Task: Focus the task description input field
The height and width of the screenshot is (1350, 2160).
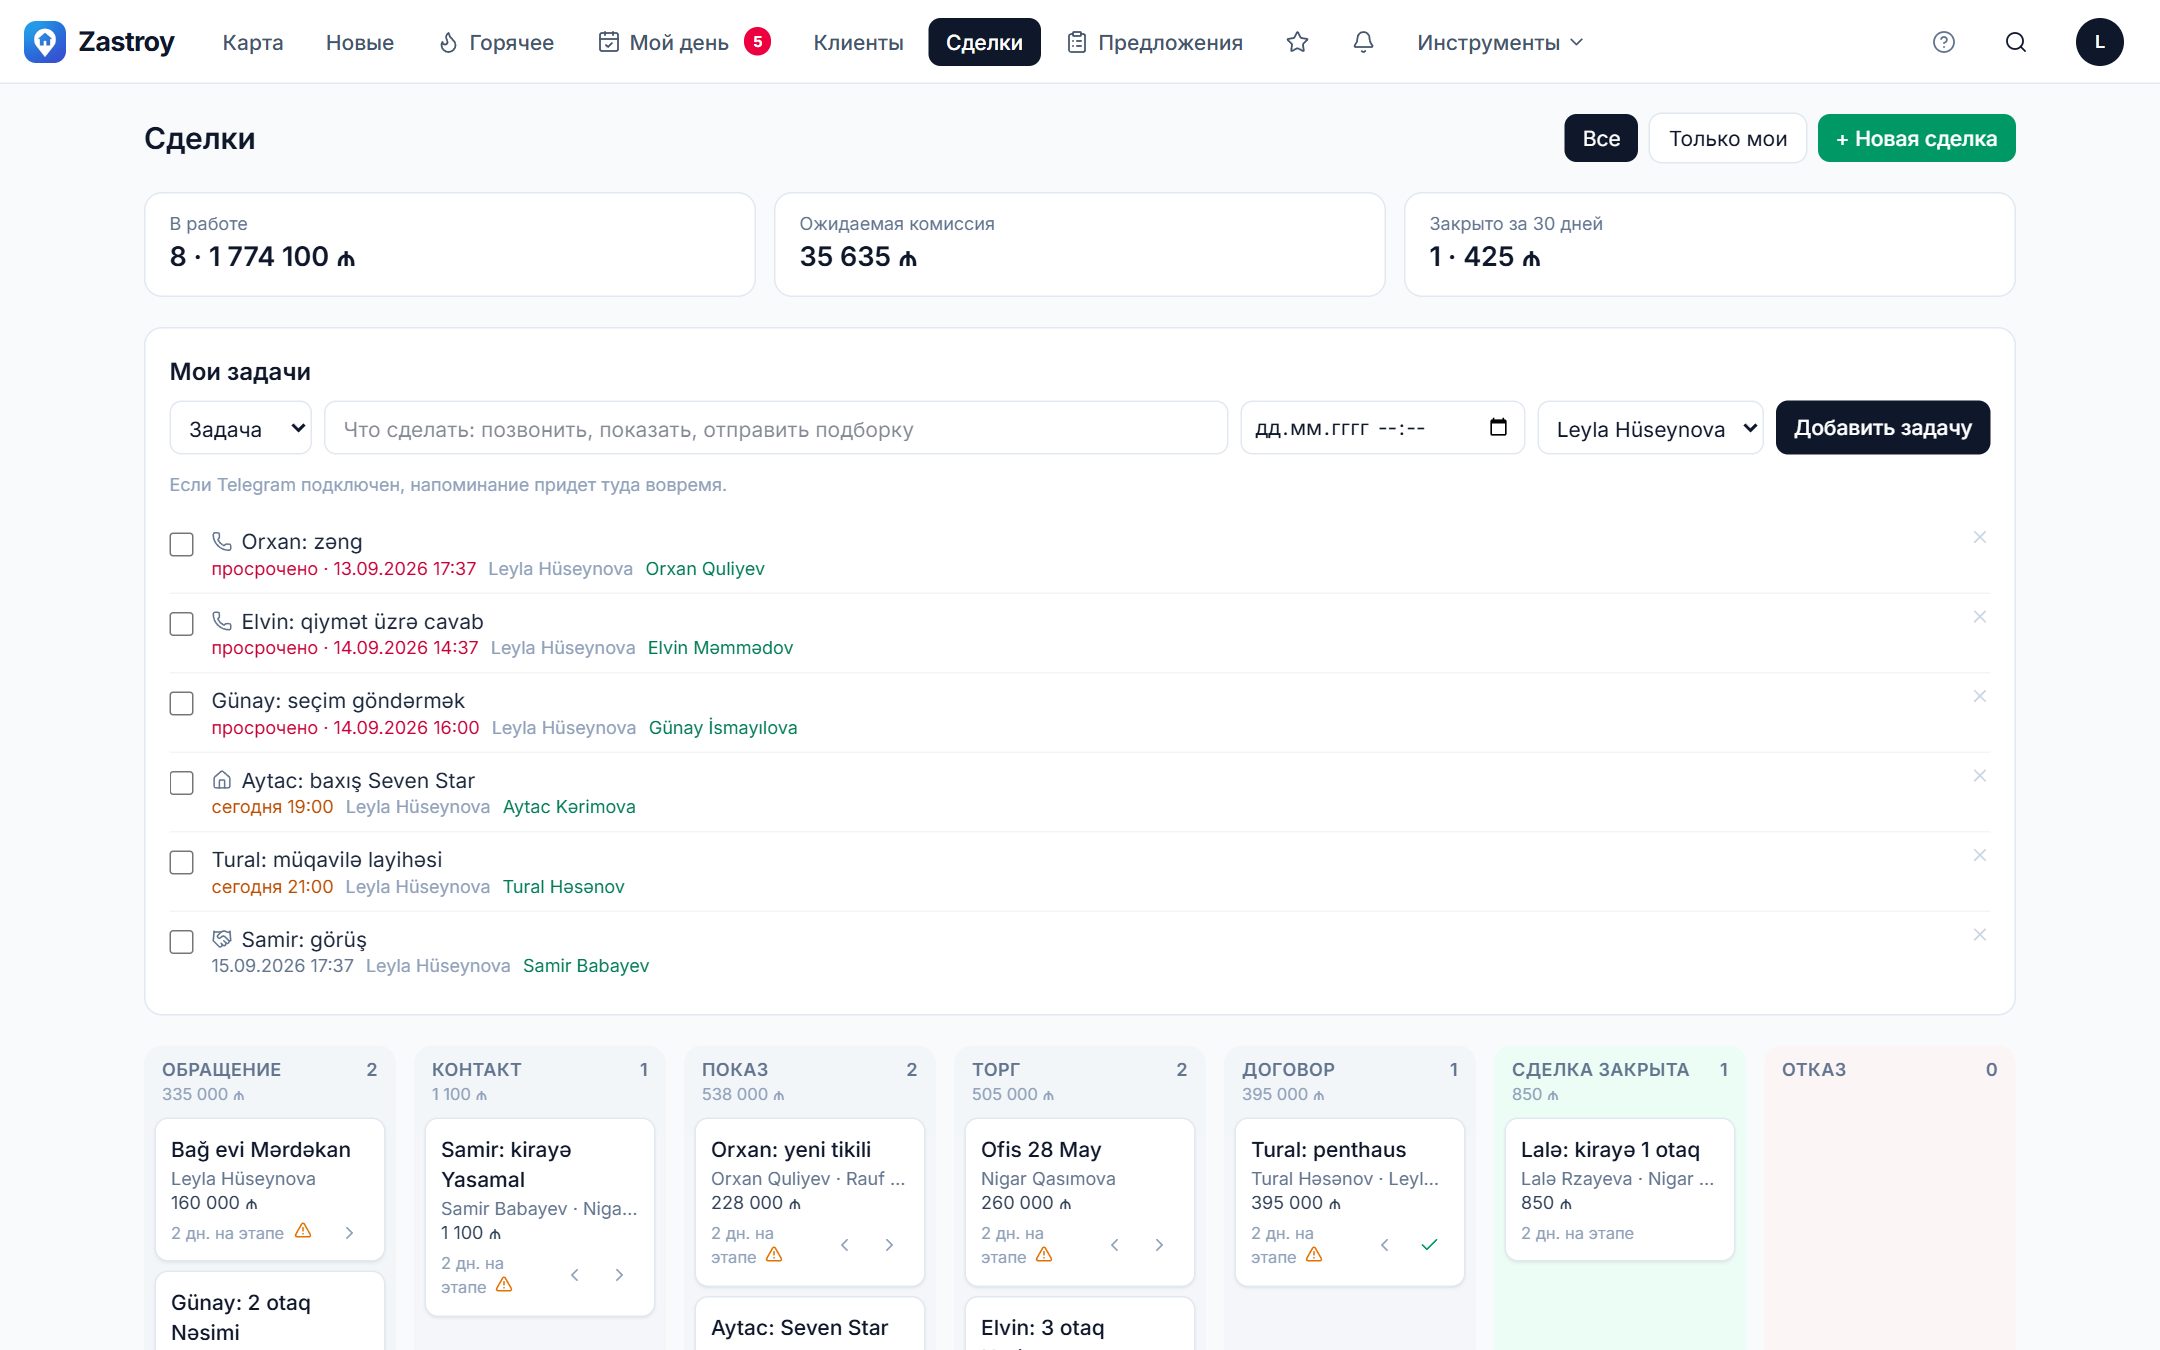Action: [776, 428]
